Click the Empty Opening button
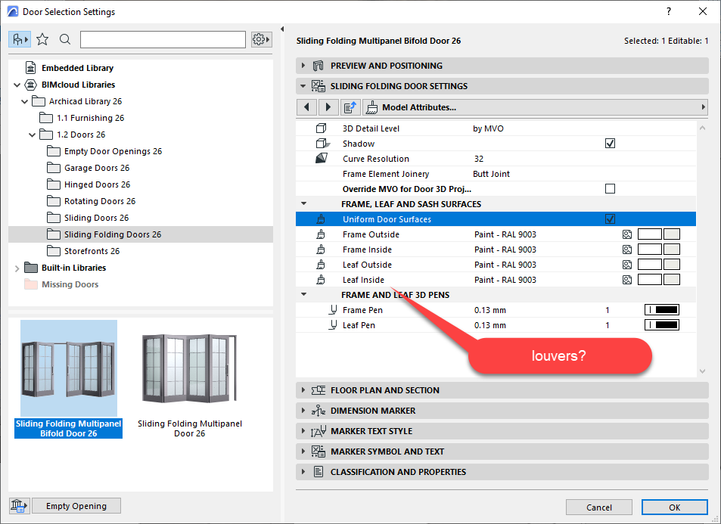Viewport: 721px width, 524px height. click(76, 506)
